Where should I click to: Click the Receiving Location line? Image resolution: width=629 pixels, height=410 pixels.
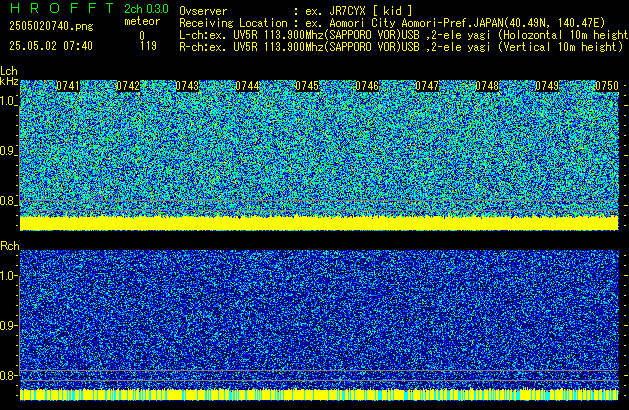[392, 23]
